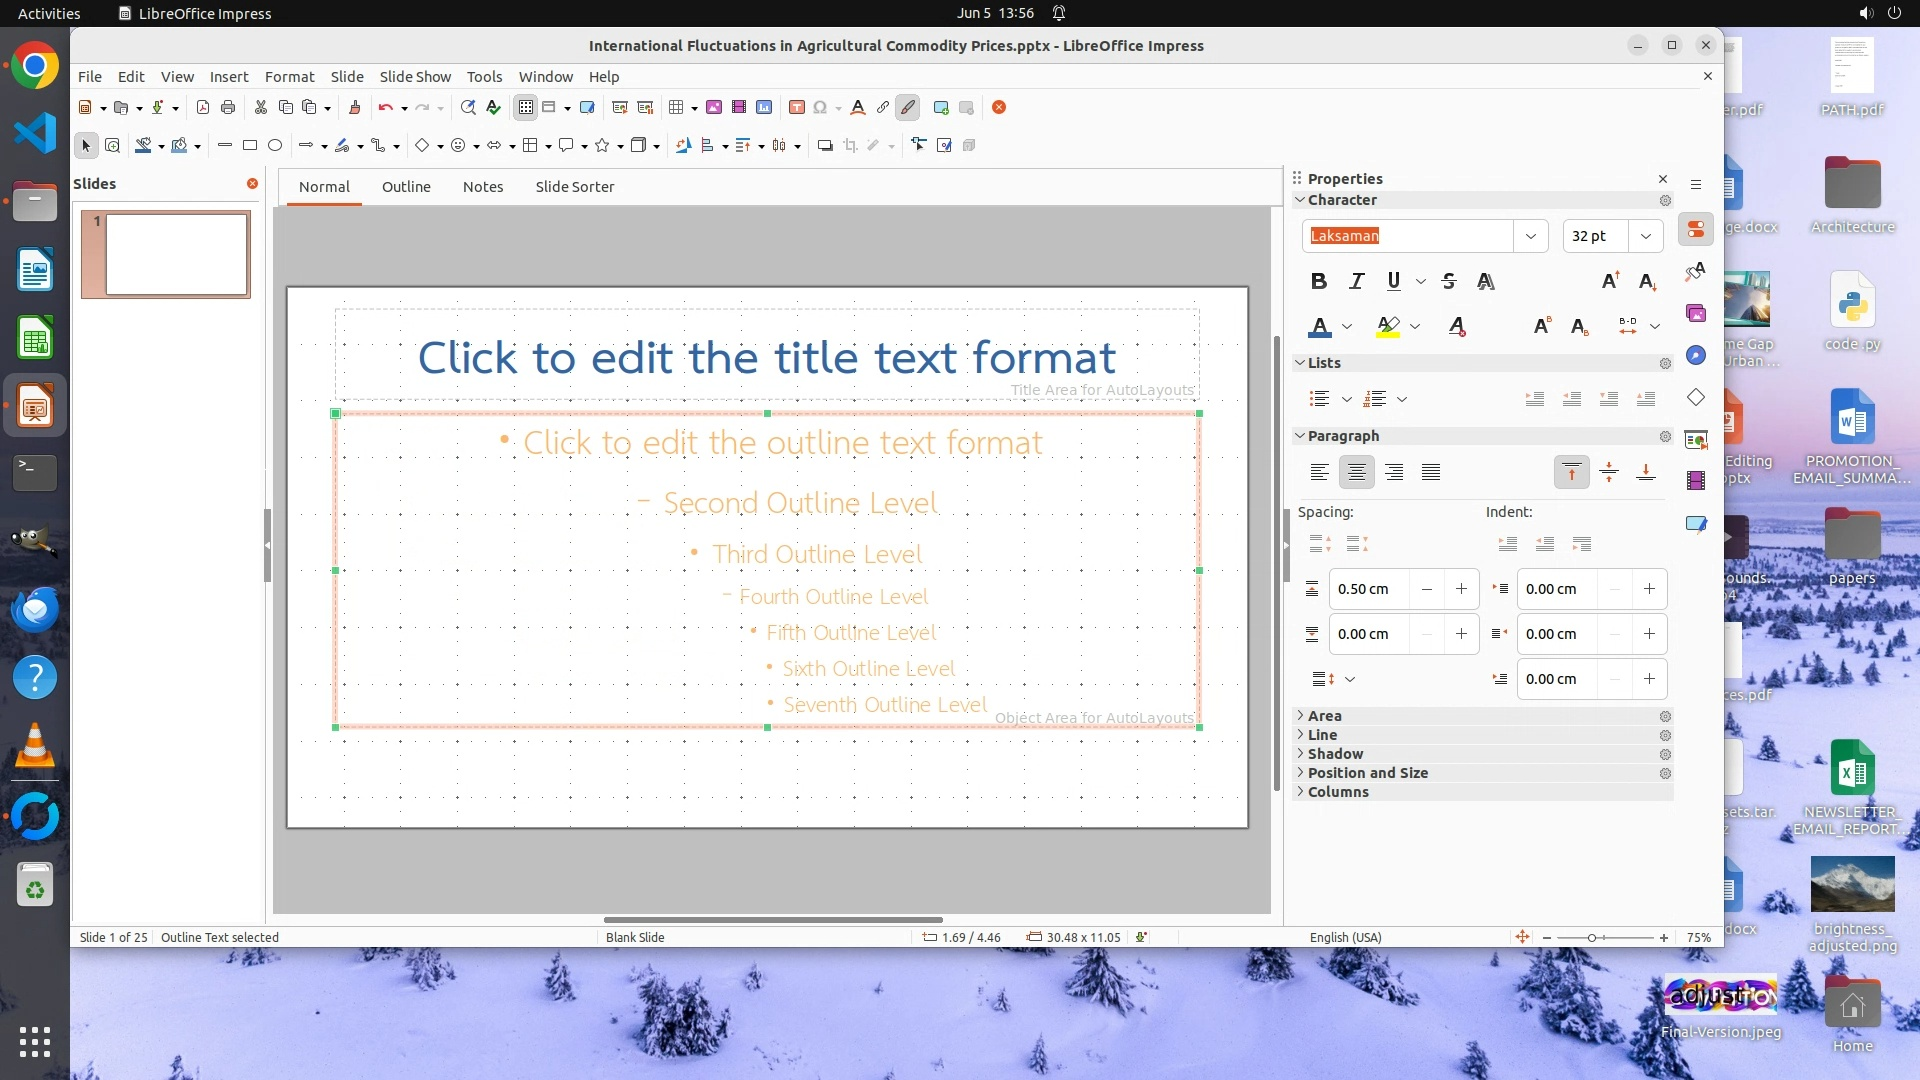Open the sidebar Gallery deck icon
This screenshot has height=1080, width=1920.
(1696, 314)
